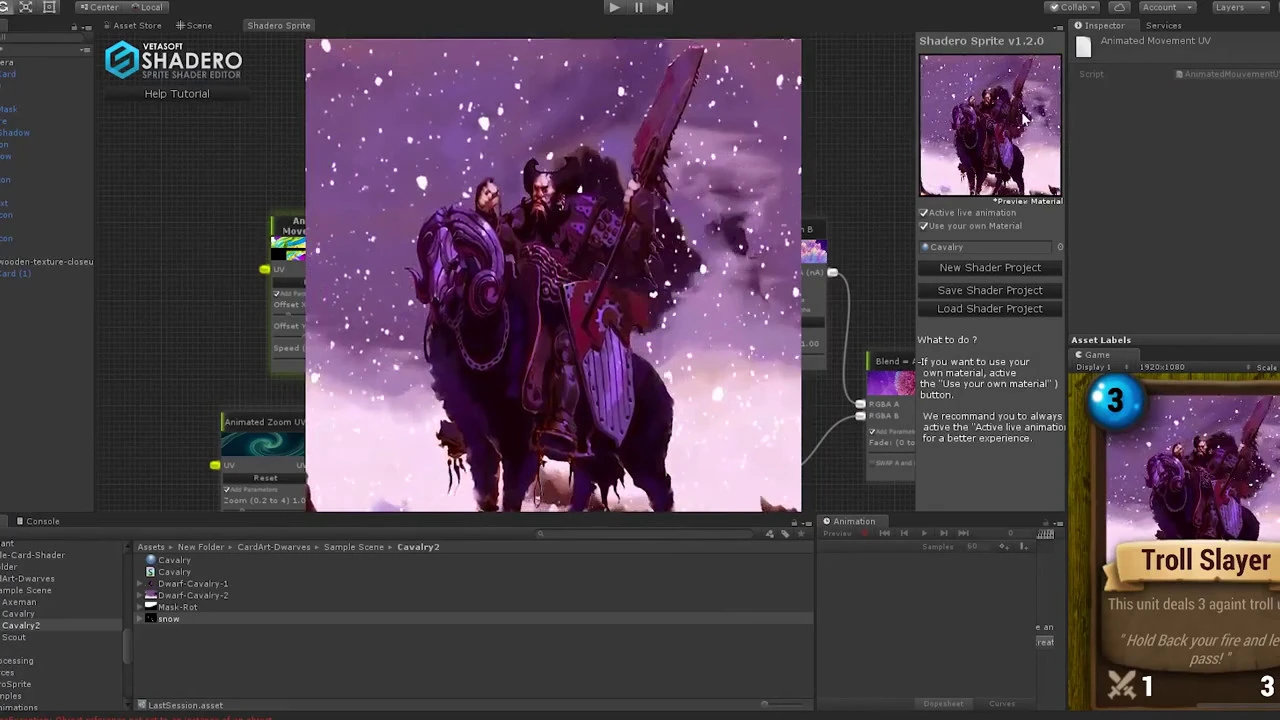Click Search by Type icon in Project
Screen dimensions: 1280x720
click(770, 534)
